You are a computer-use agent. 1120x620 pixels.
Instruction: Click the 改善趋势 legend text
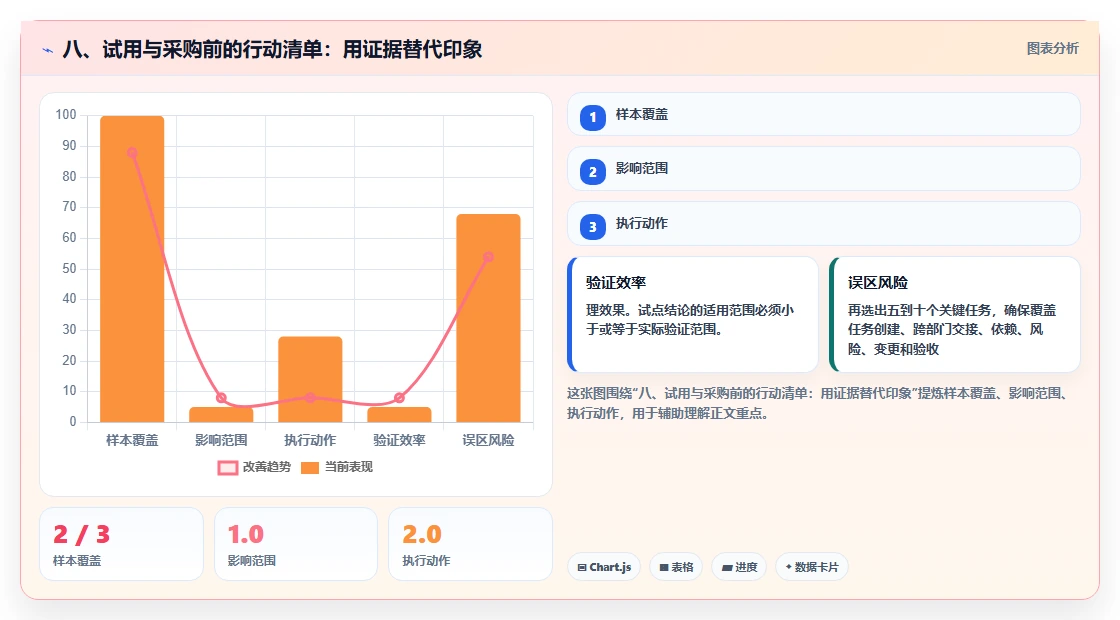click(x=267, y=467)
